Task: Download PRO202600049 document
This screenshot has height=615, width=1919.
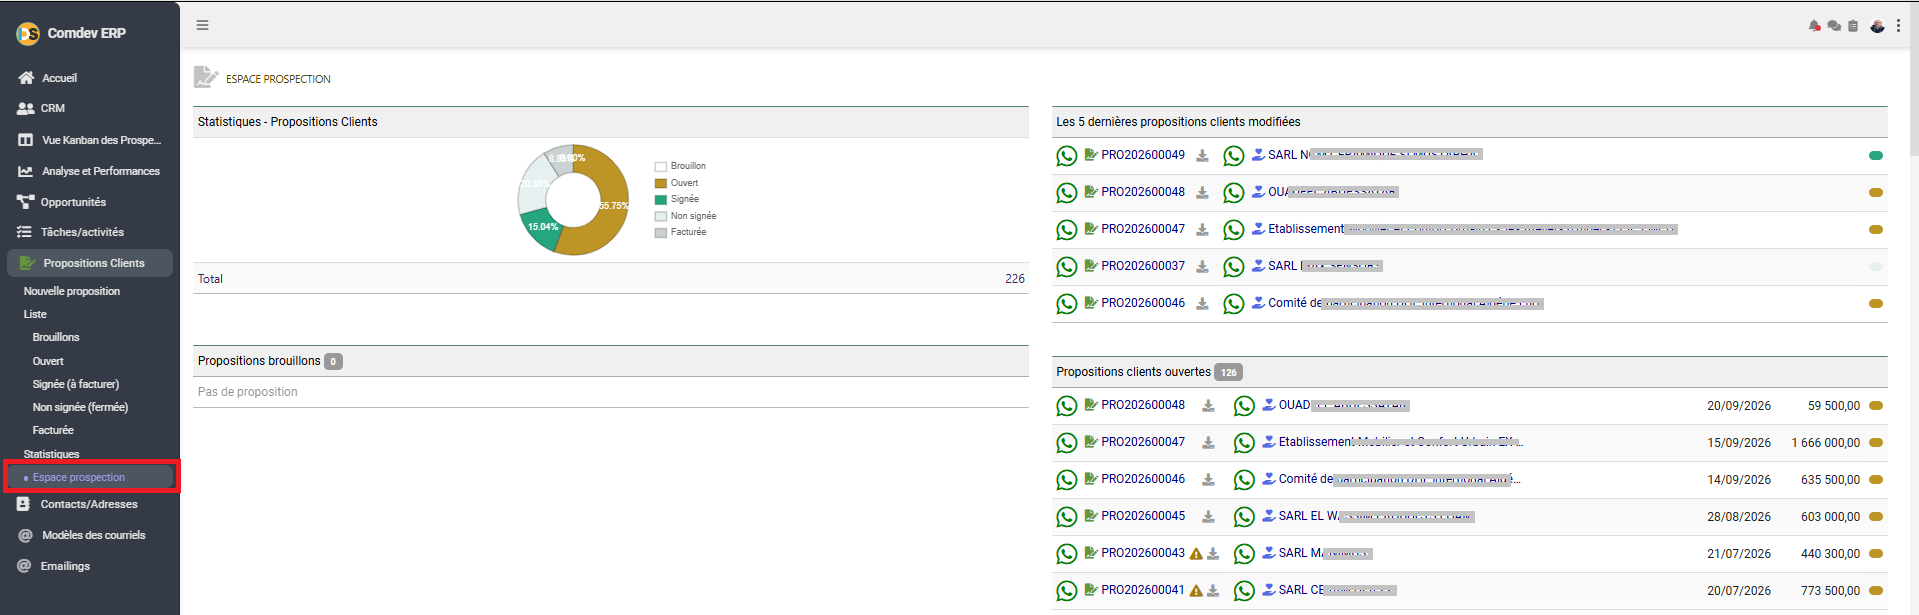Action: pos(1203,156)
